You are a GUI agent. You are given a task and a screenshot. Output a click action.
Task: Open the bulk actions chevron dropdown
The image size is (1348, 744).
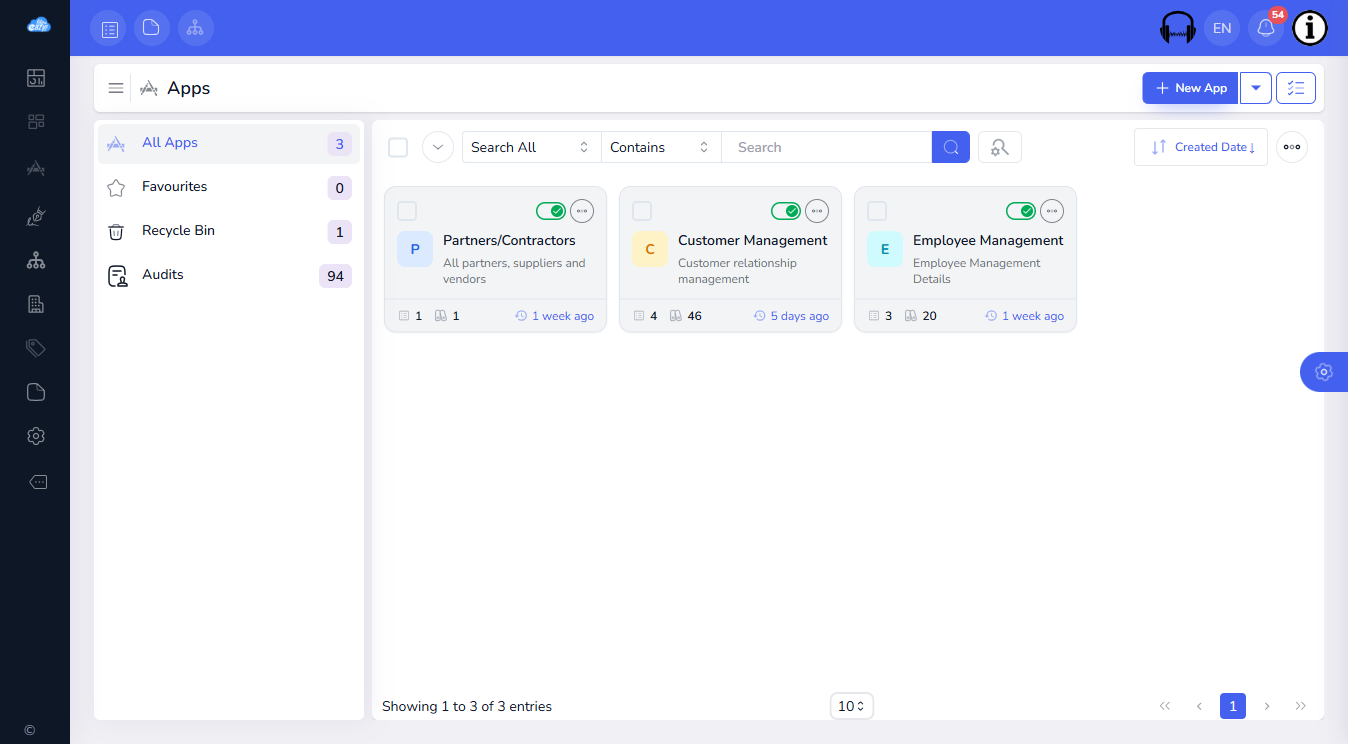point(438,147)
